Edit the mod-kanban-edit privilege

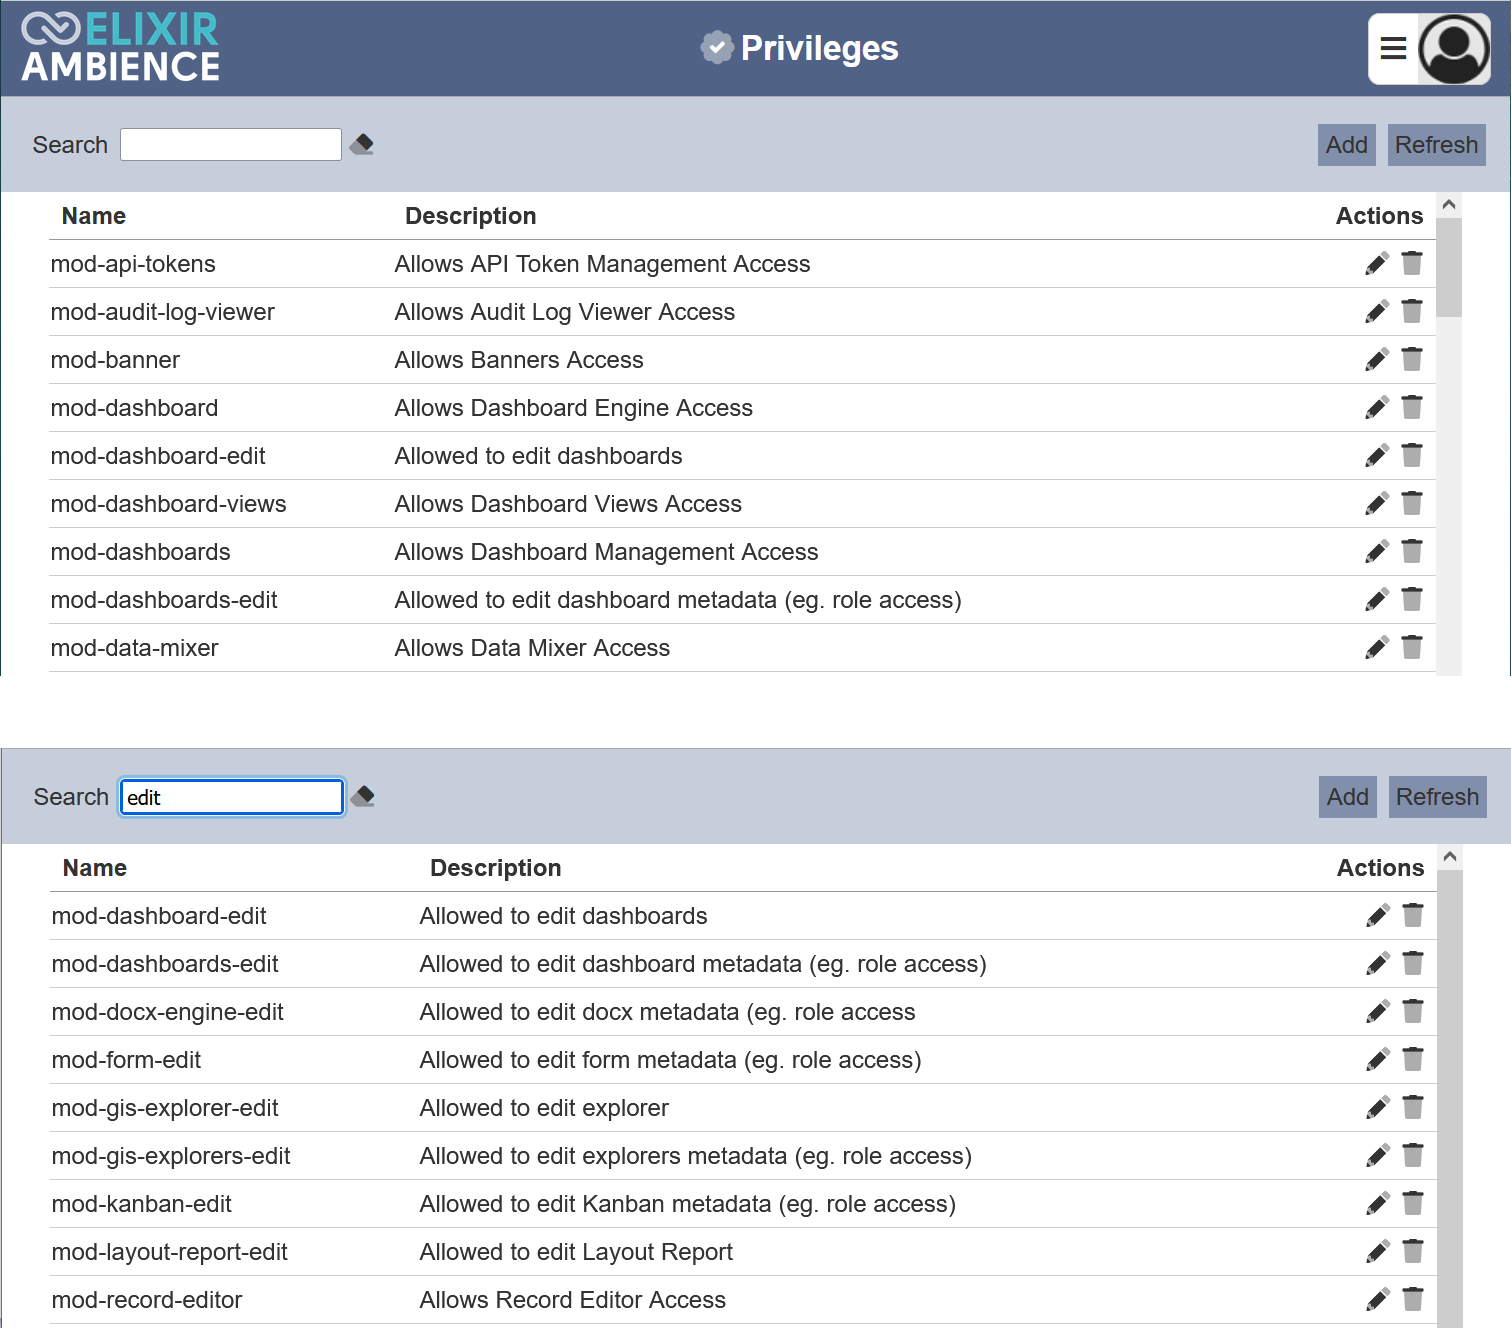(x=1377, y=1204)
